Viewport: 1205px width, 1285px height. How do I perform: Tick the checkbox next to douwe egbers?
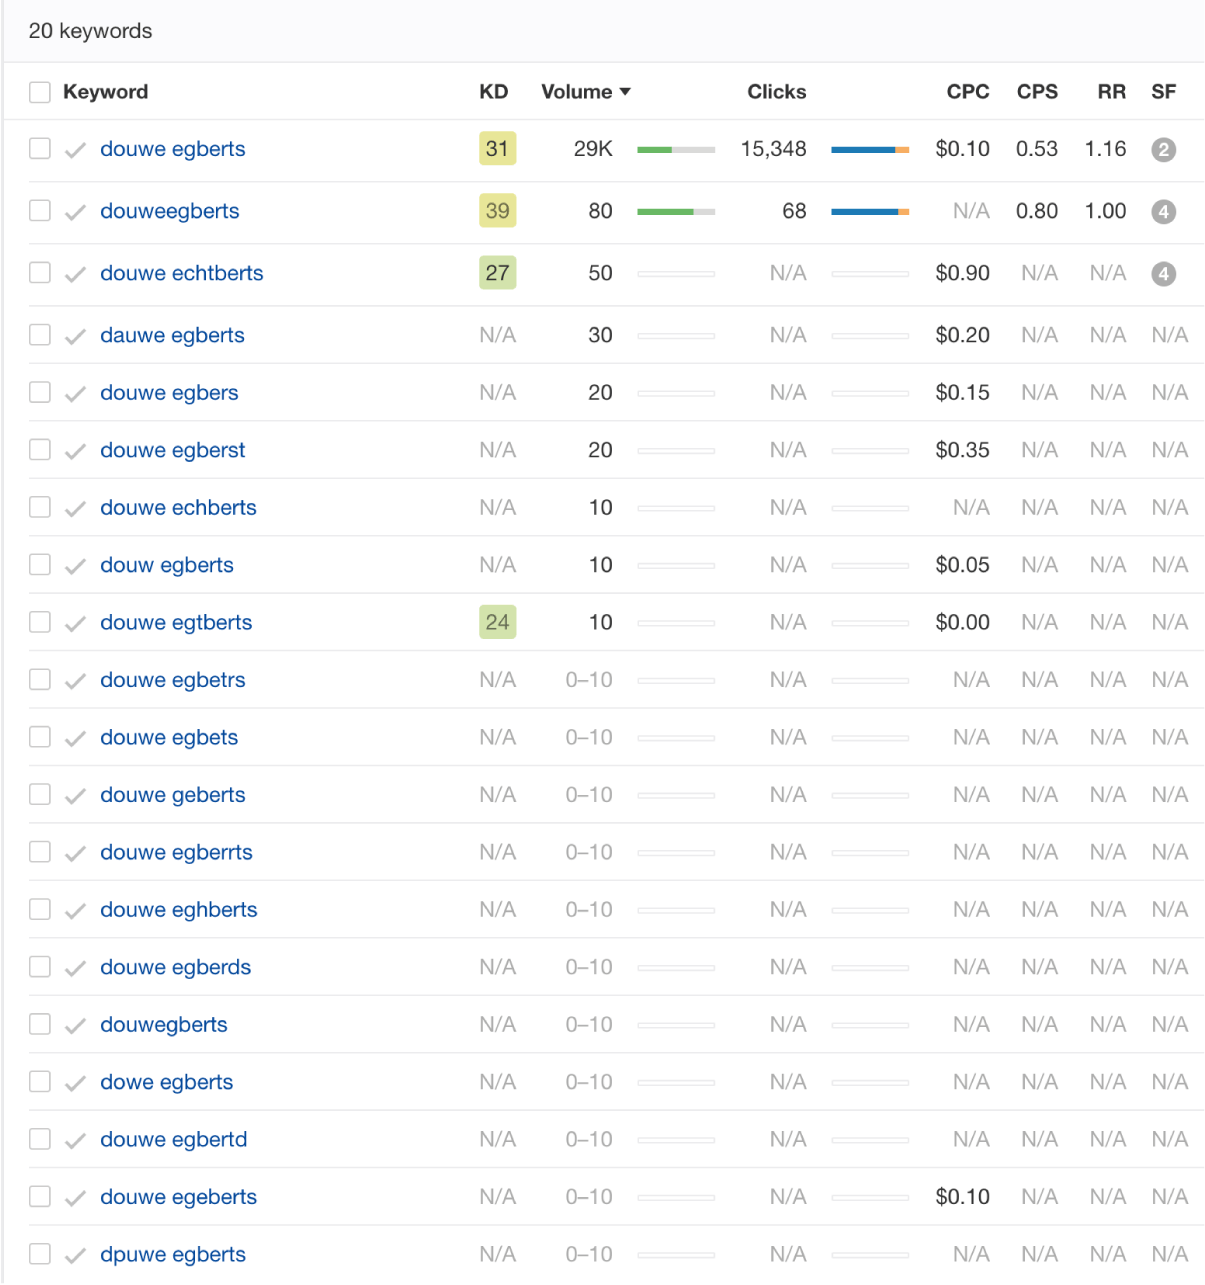pyautogui.click(x=40, y=392)
